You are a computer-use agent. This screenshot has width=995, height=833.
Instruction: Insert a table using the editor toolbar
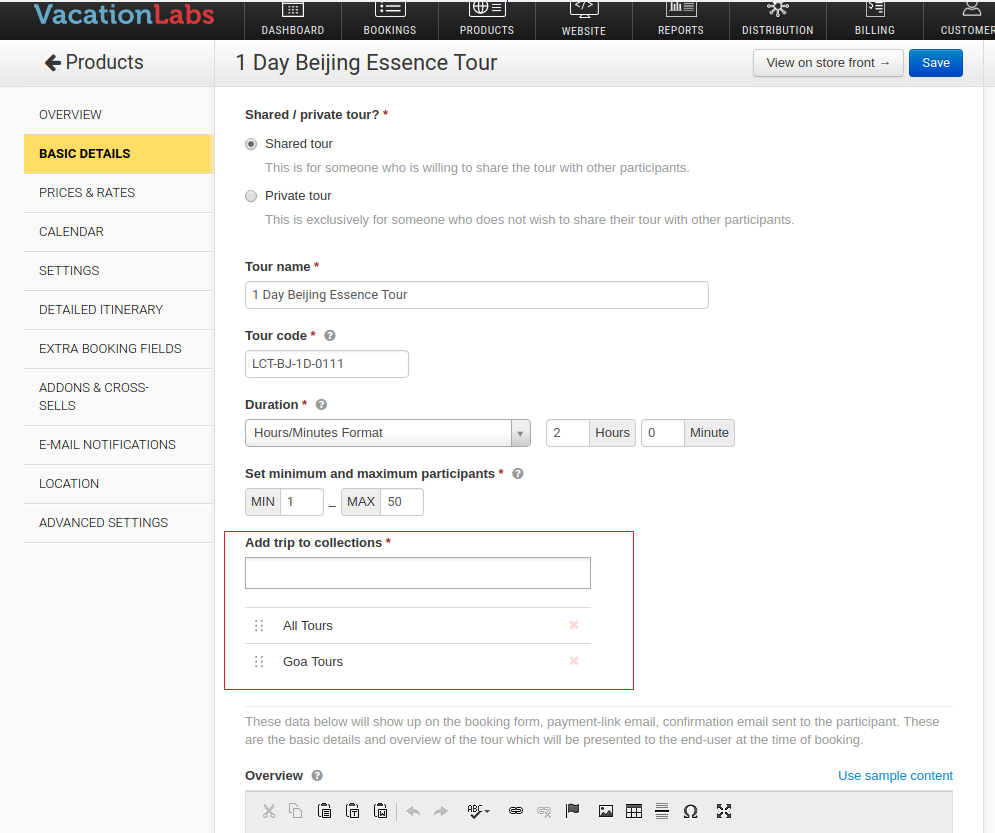coord(633,811)
